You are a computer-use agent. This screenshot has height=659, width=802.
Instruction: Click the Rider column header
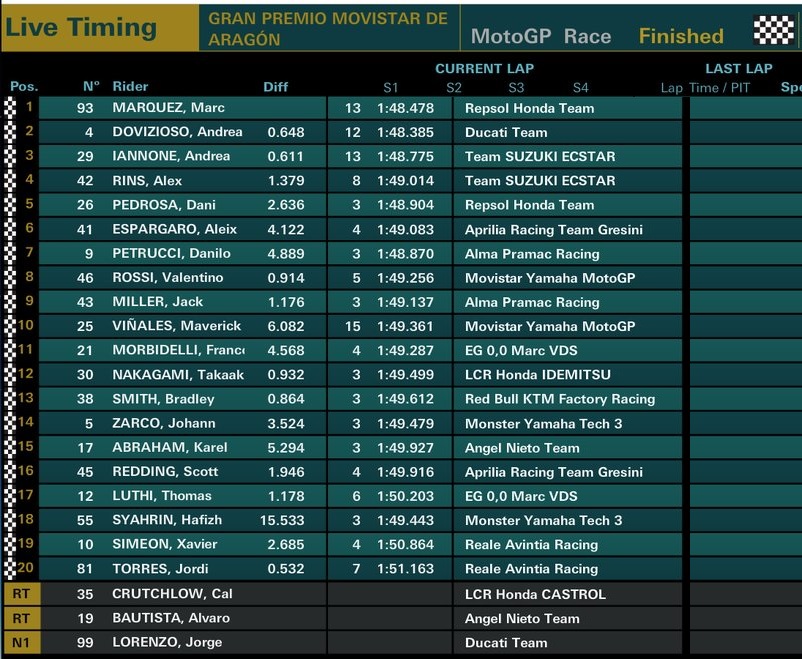coord(130,87)
